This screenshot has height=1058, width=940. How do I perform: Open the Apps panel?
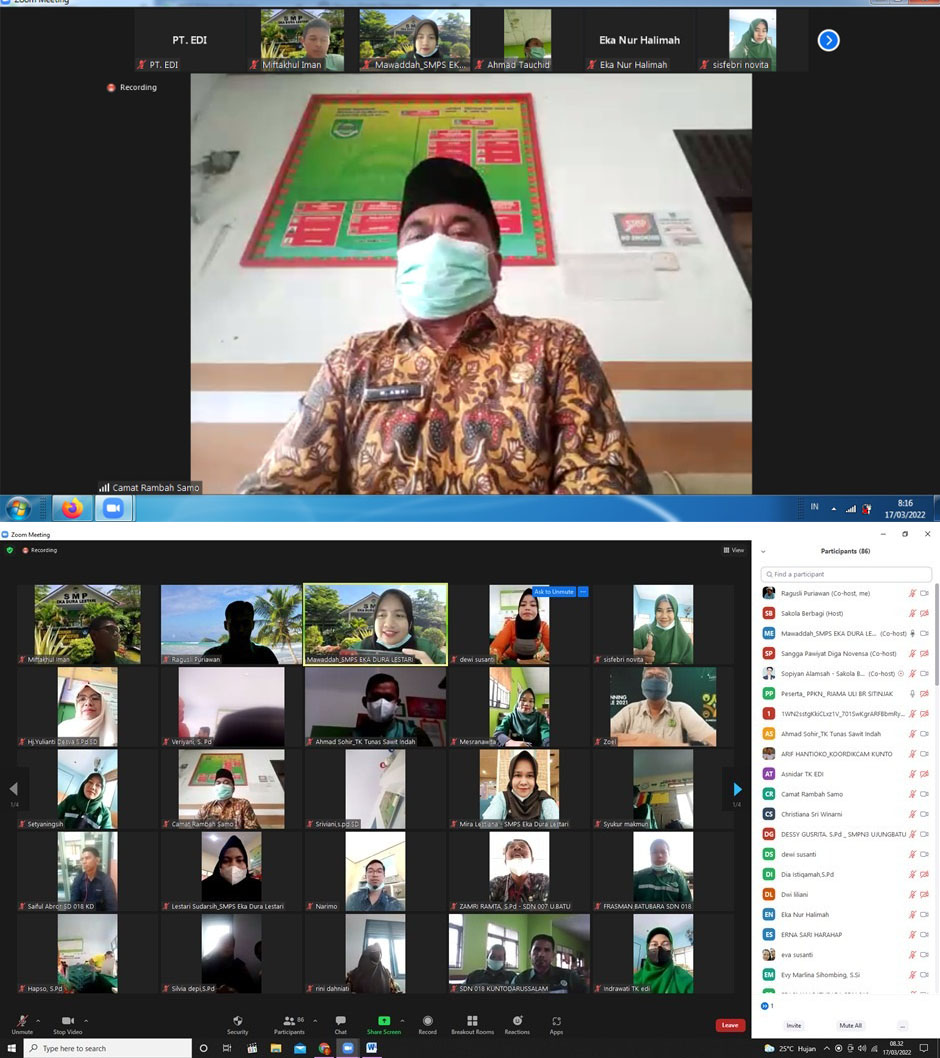tap(556, 1024)
